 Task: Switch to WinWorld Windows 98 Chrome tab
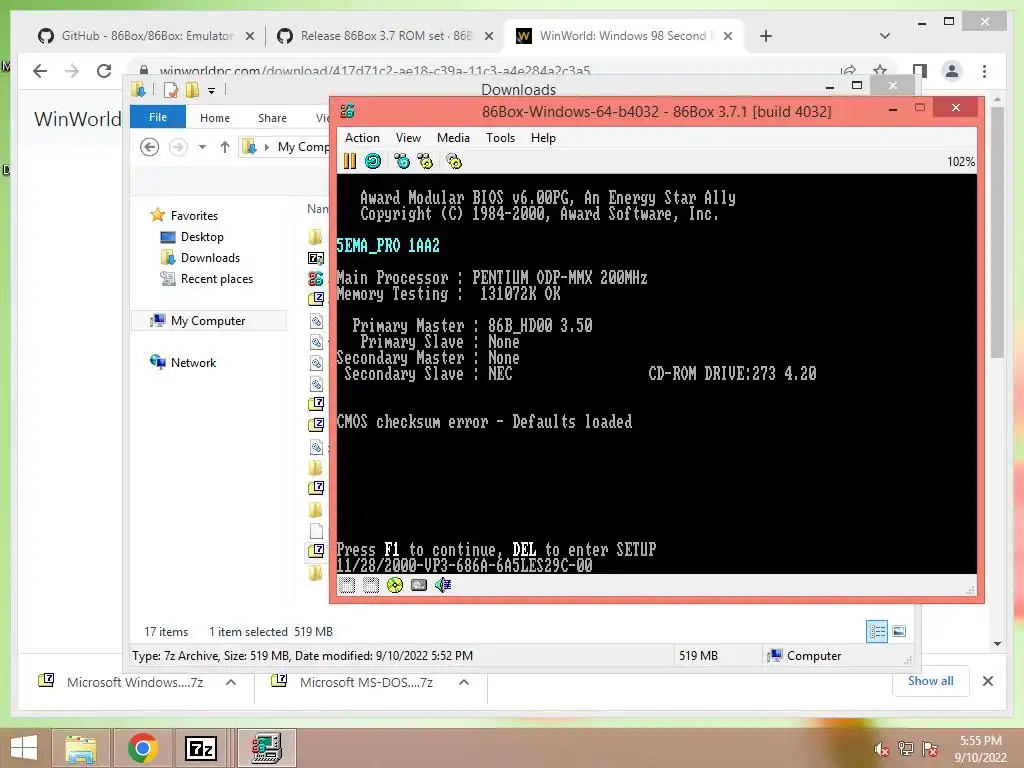(623, 35)
